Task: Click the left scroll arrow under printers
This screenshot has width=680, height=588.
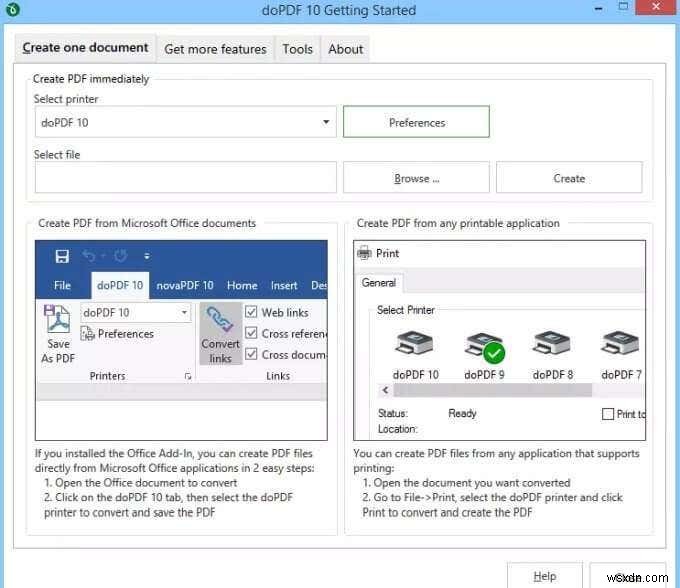Action: (385, 390)
